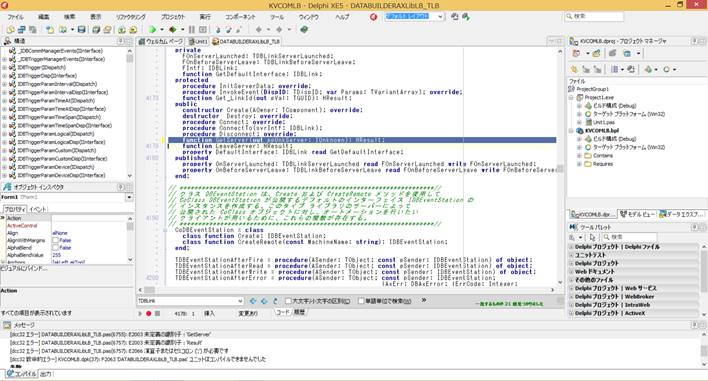Toggle AlignWithMargins False checkbox
The height and width of the screenshot is (381, 708).
coord(55,241)
